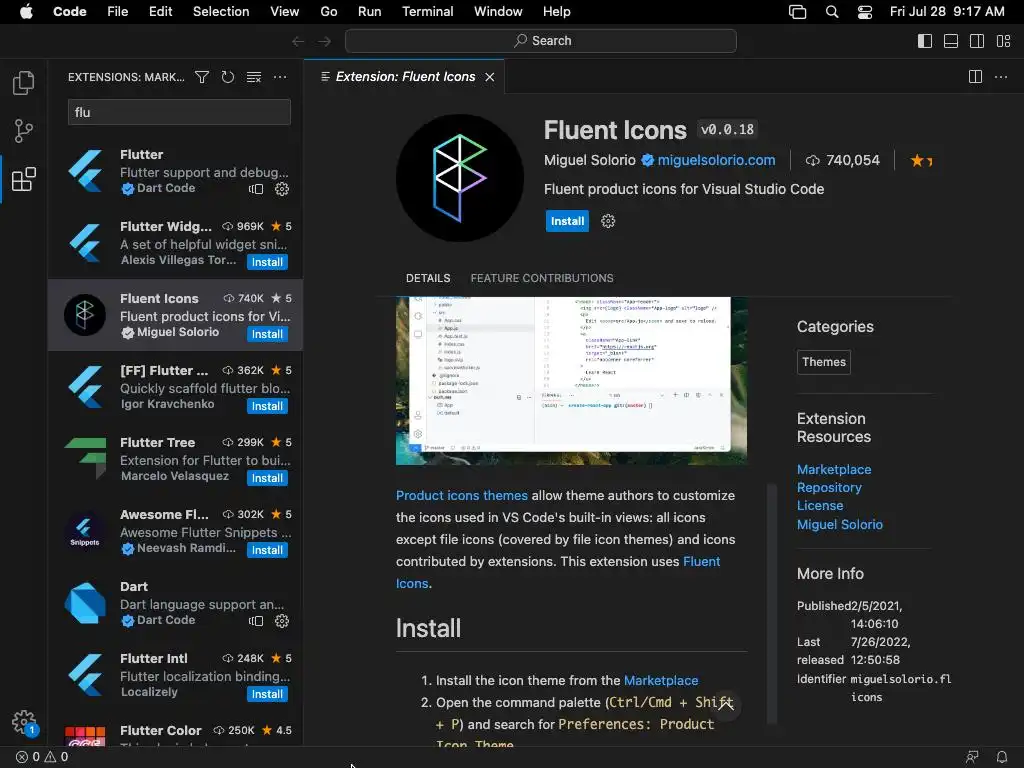This screenshot has width=1024, height=768.
Task: Open the Apple menu
Action: (x=26, y=12)
